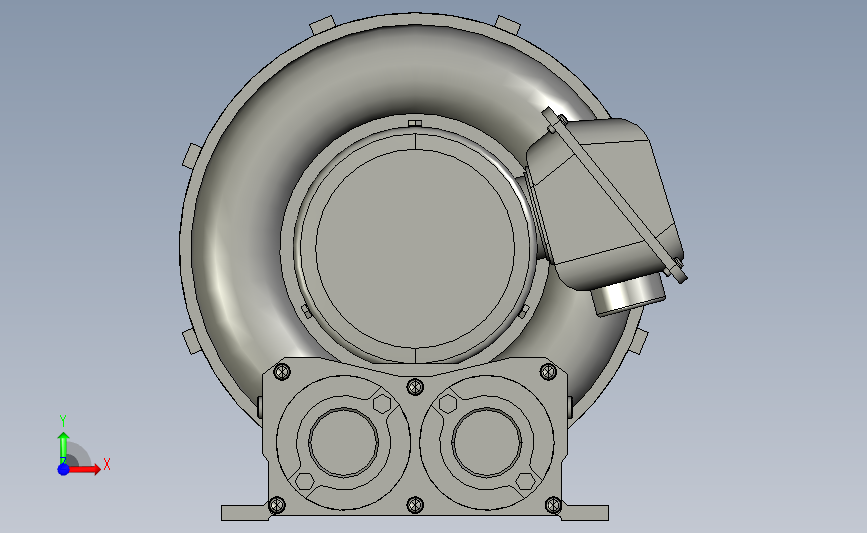The width and height of the screenshot is (867, 533).
Task: Select the bottom-right corner screw of the port block
Action: point(553,504)
